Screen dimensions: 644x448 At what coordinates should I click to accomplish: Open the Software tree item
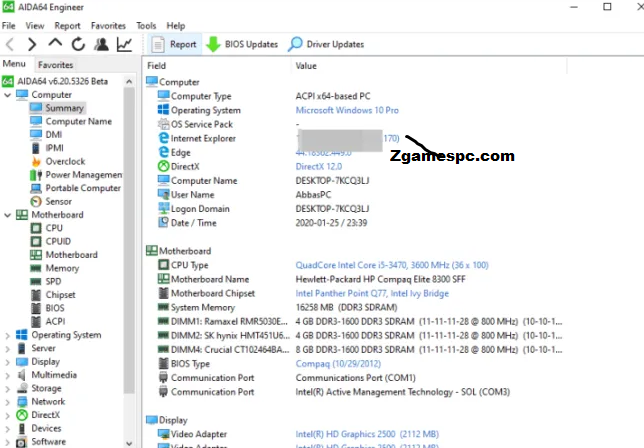click(41, 442)
